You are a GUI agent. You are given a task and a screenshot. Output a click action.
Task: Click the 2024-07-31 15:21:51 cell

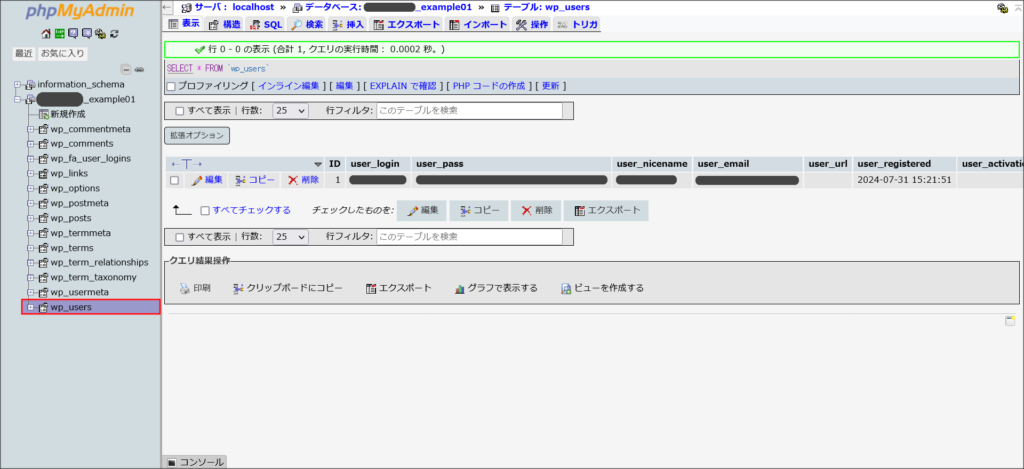(904, 180)
